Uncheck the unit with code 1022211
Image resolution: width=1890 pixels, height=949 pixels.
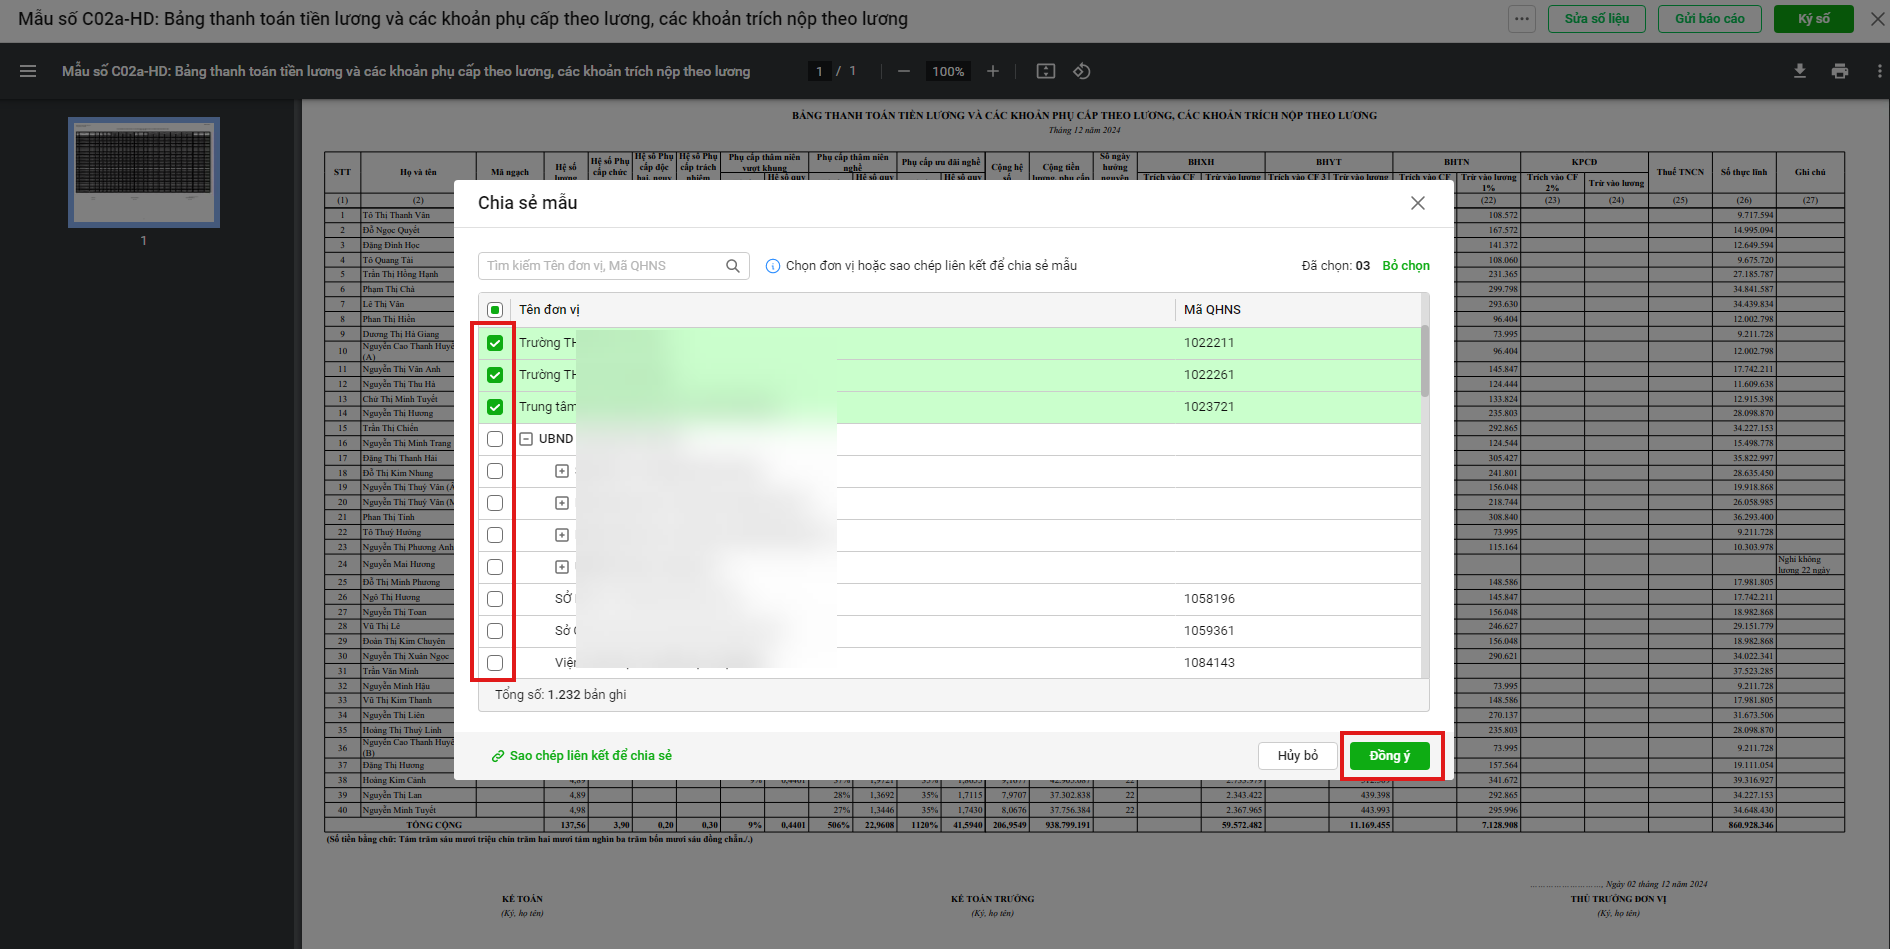(x=495, y=343)
